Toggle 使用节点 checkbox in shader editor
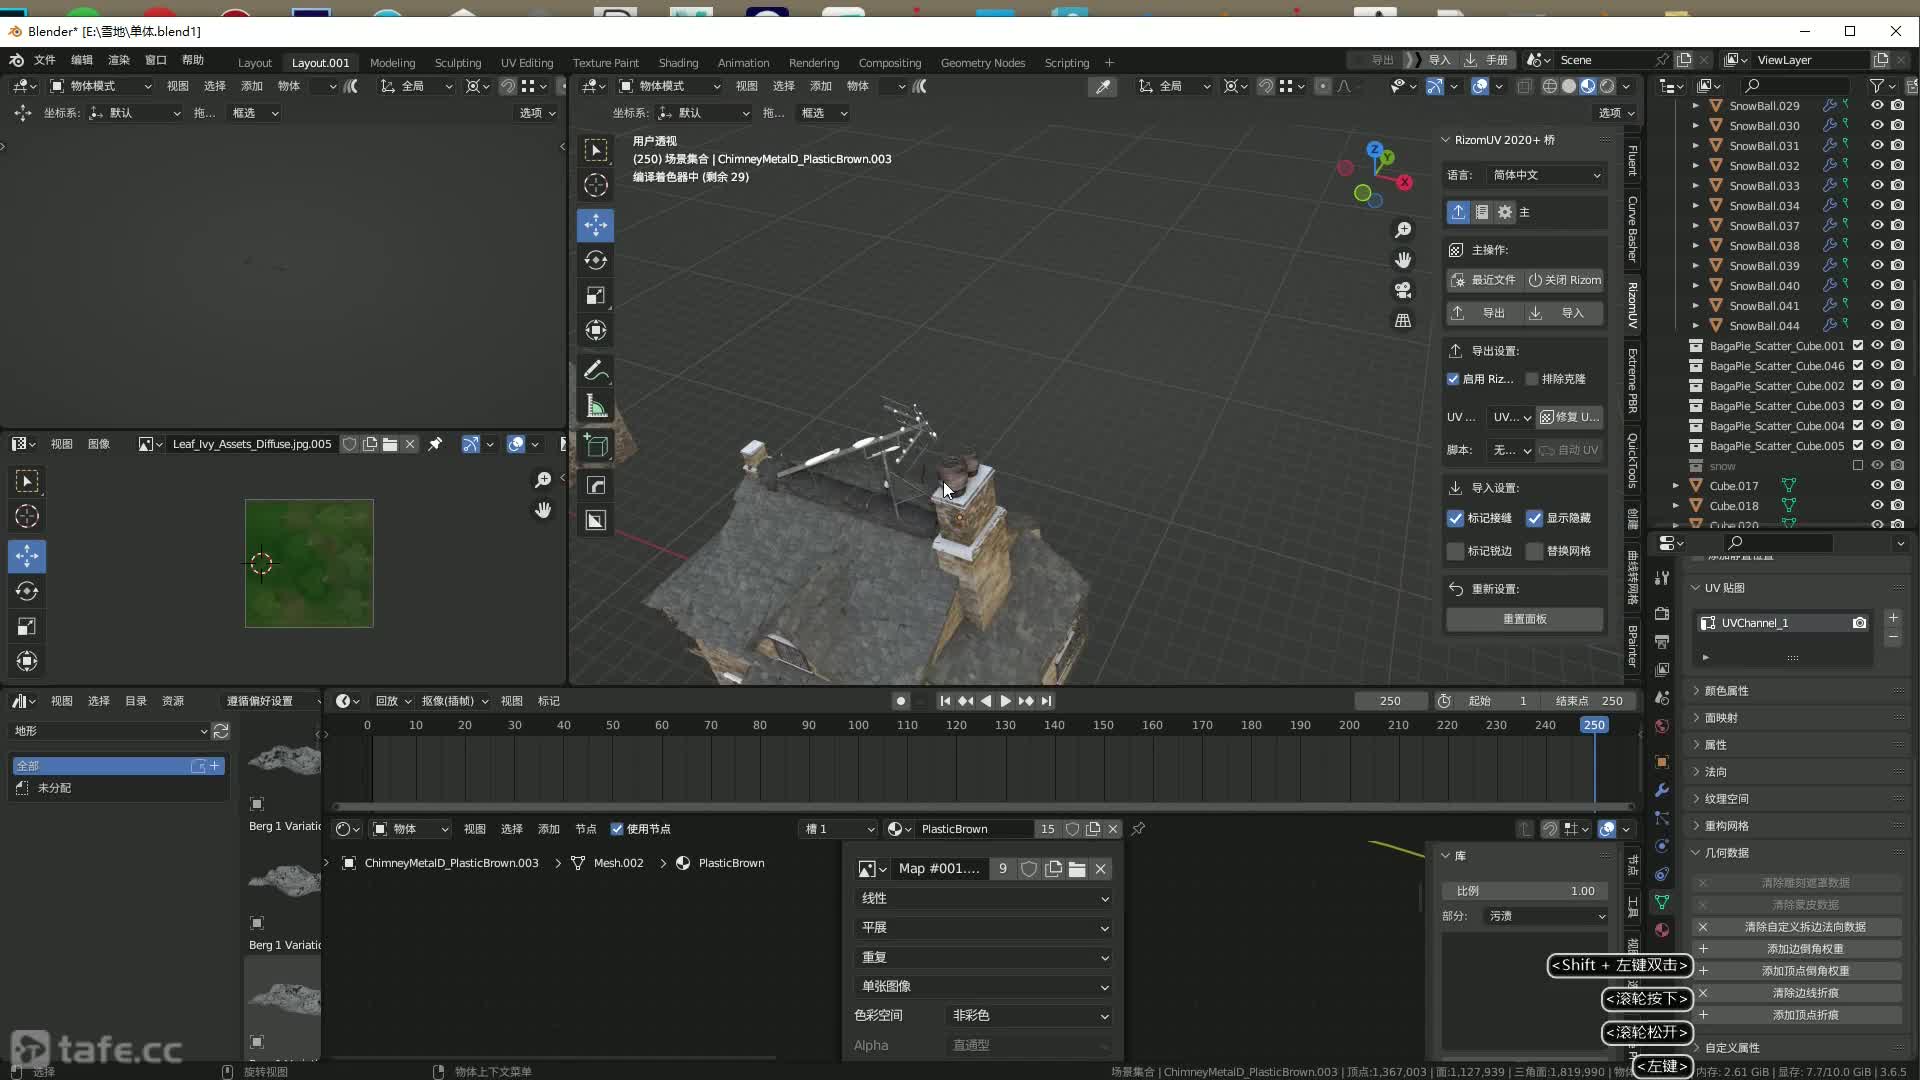1920x1080 pixels. click(617, 829)
